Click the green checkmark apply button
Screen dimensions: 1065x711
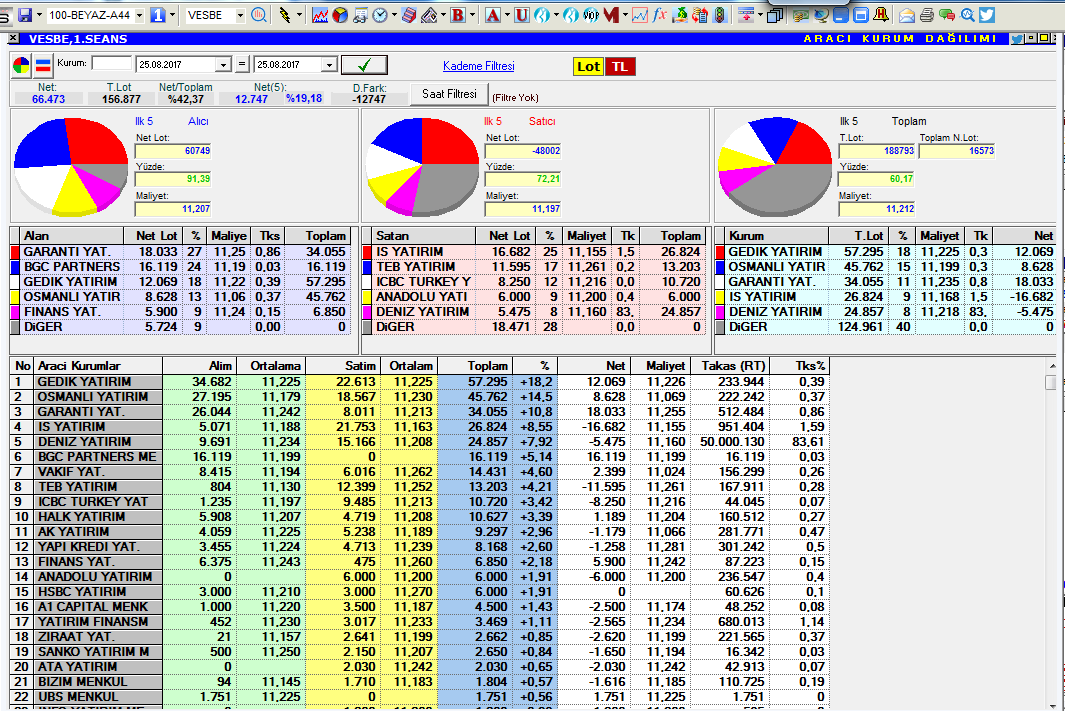tap(364, 65)
